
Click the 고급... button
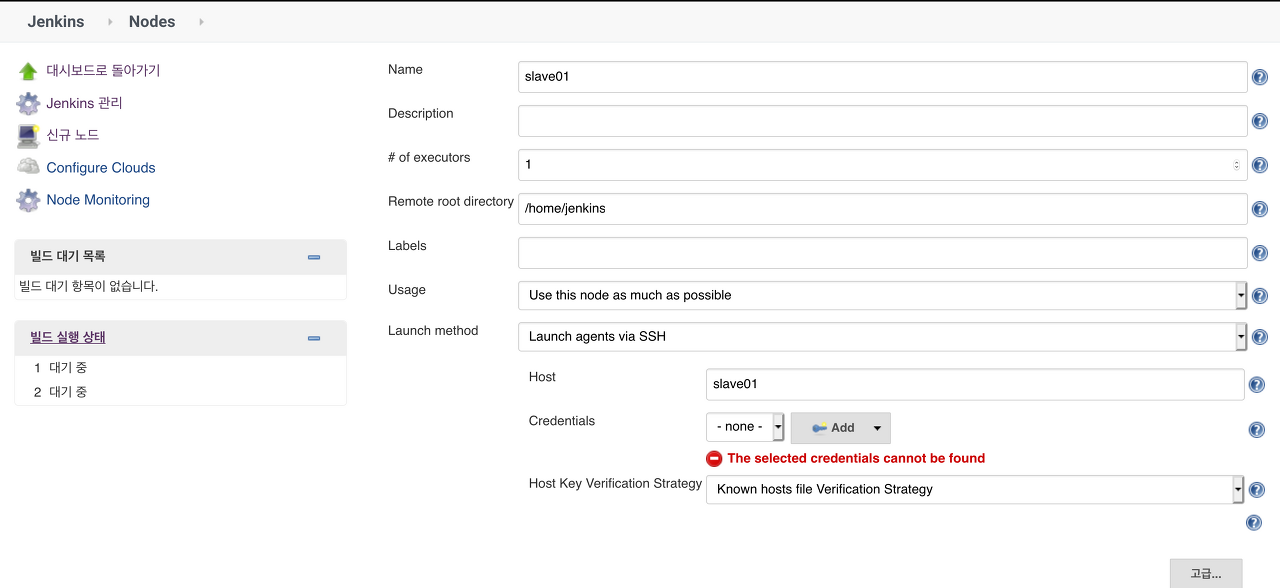(1206, 574)
